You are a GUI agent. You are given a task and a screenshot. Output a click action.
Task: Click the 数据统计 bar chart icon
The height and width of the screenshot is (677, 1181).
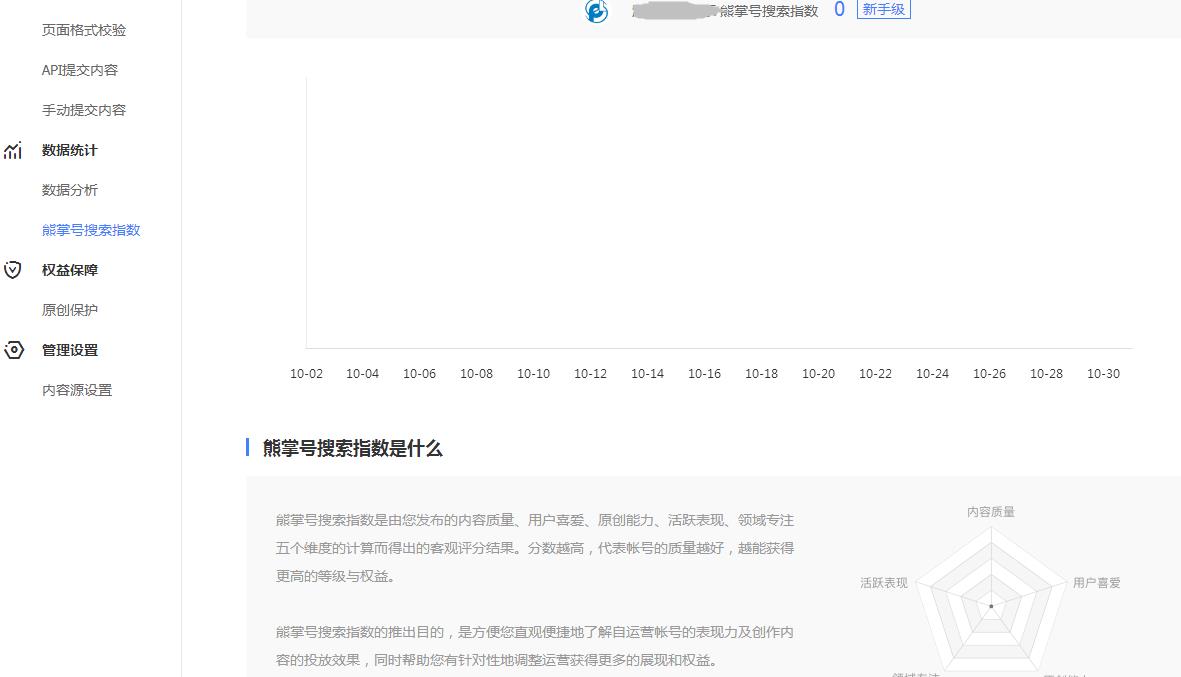[x=14, y=150]
